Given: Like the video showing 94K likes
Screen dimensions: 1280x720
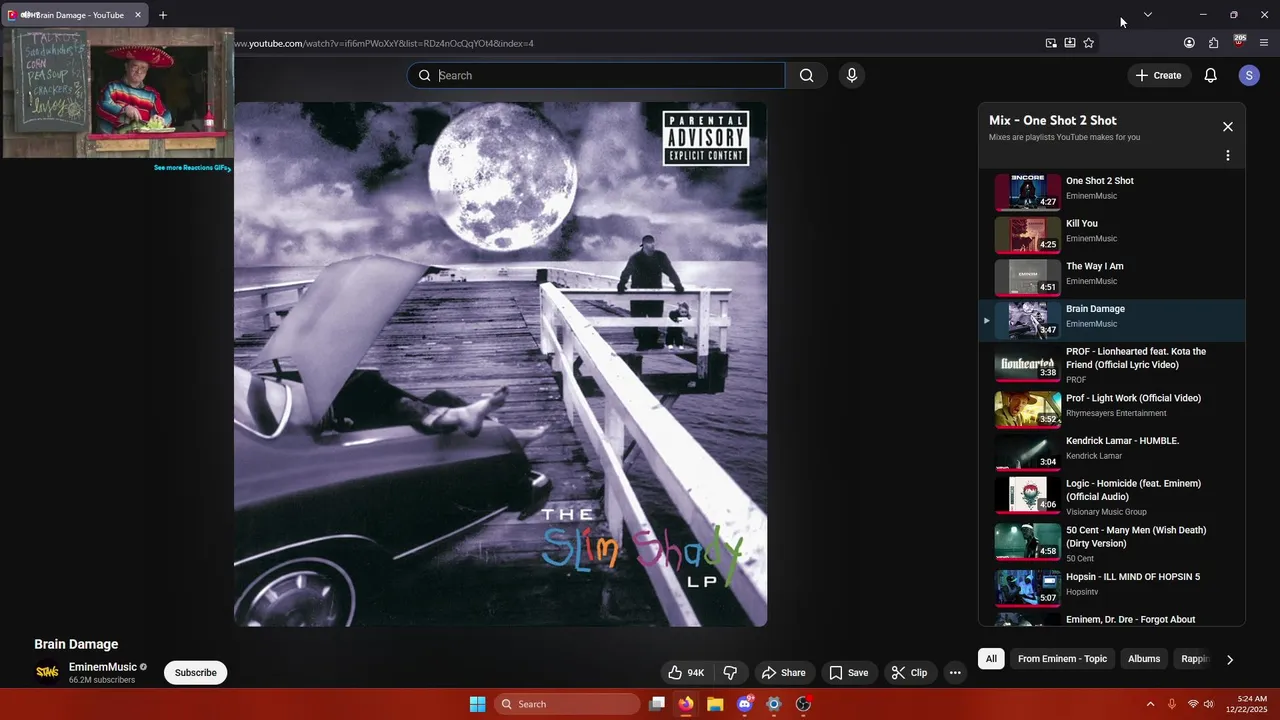Looking at the screenshot, I should click(x=686, y=673).
